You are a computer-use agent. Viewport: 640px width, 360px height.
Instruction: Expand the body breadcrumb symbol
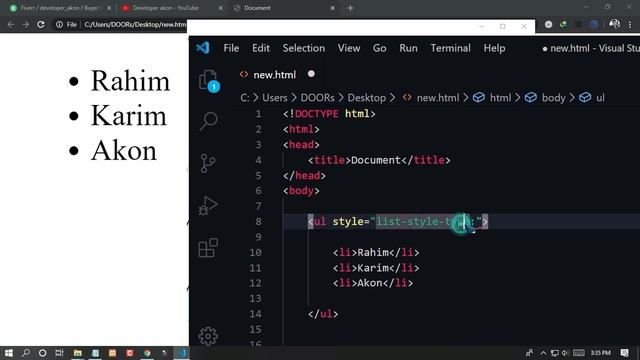tap(553, 98)
